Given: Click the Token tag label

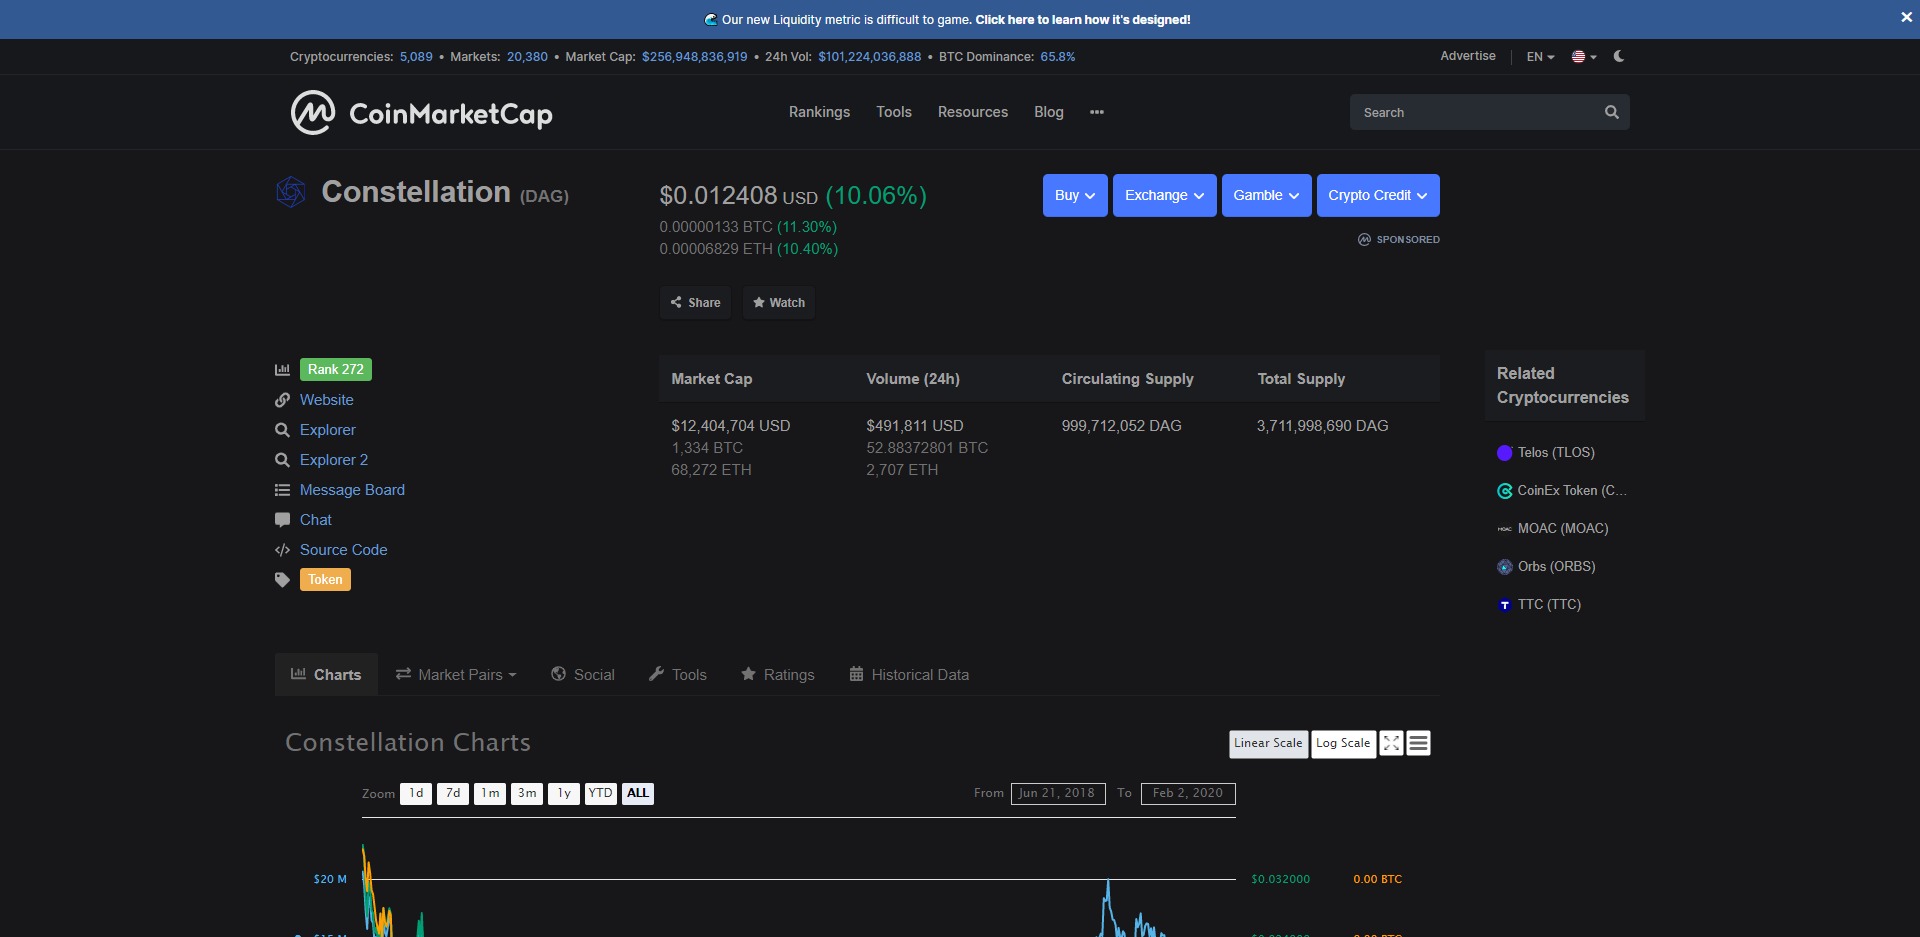Looking at the screenshot, I should point(325,580).
